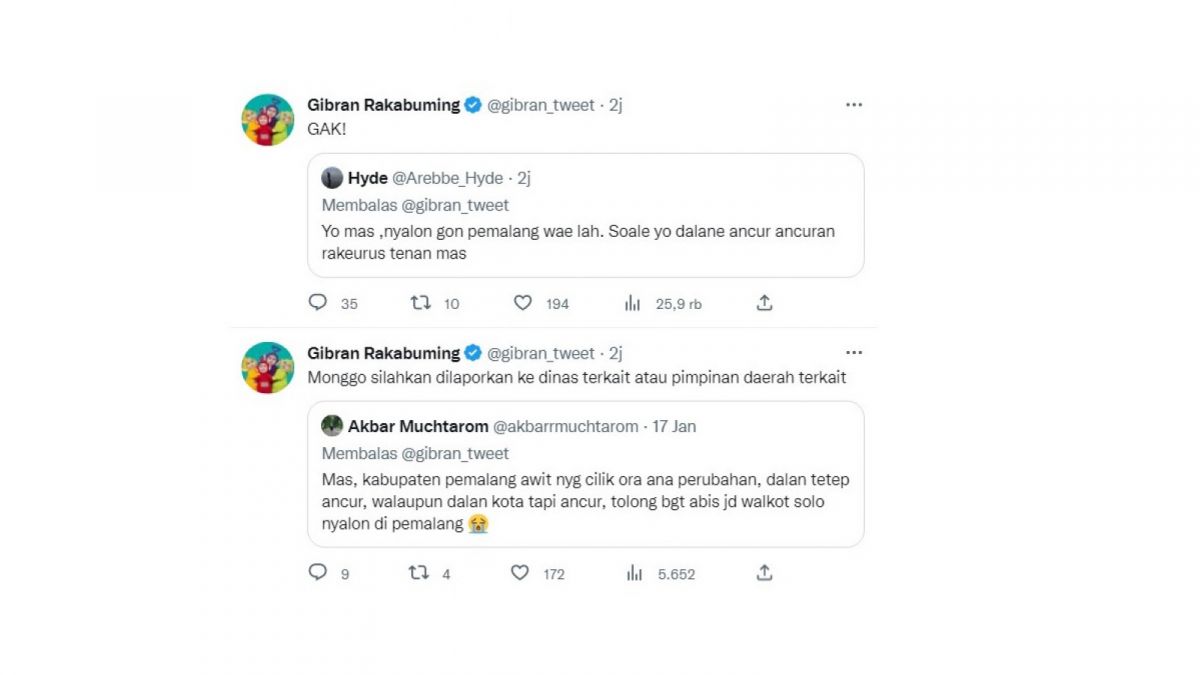Open the reply icon on Gibran's first tweet
1200x675 pixels.
[316, 303]
